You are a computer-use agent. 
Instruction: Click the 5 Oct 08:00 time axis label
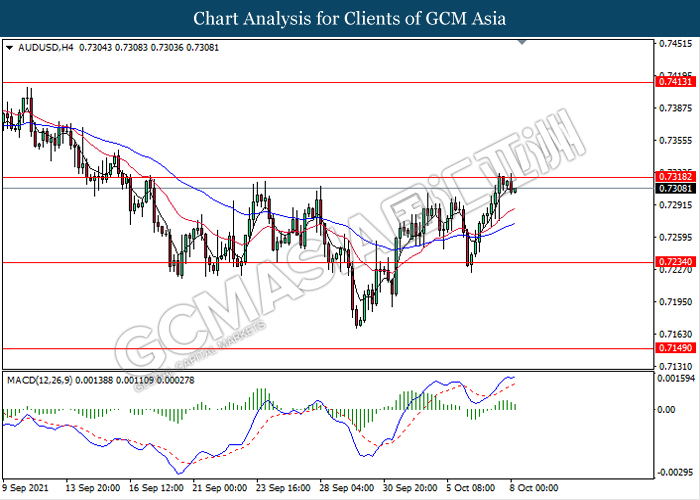[x=471, y=488]
